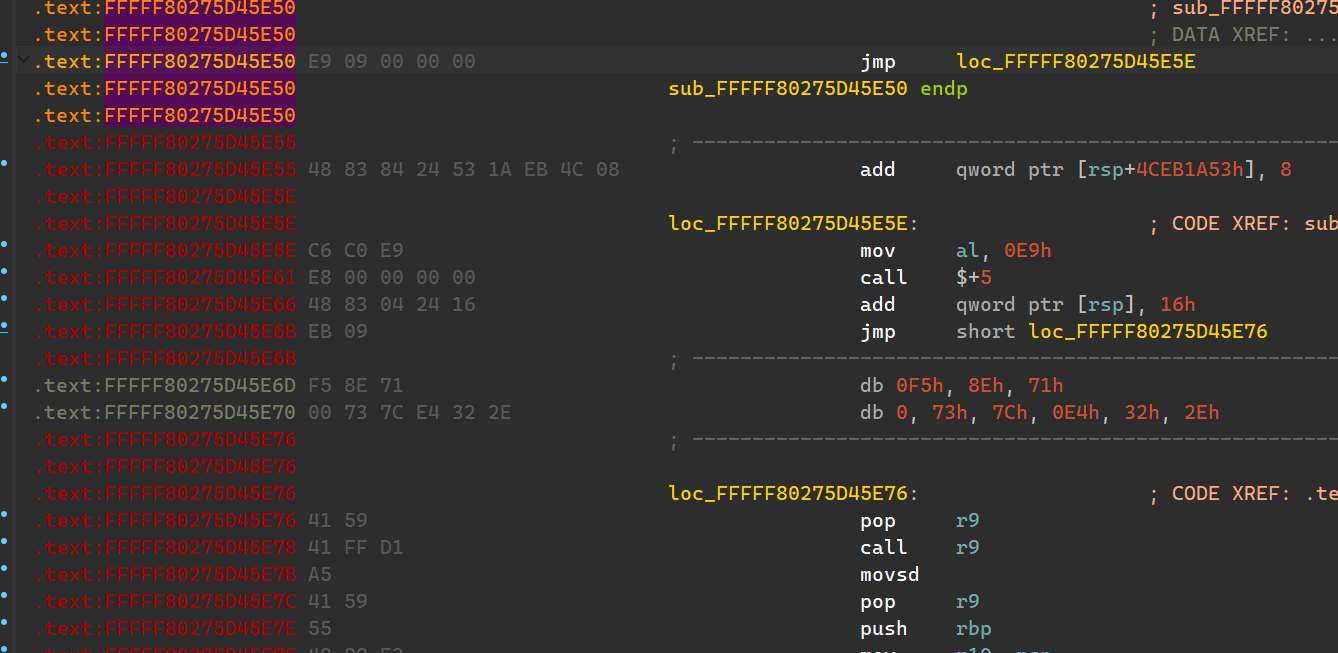Select hex bytes EB 09
This screenshot has height=653, width=1338.
pos(338,332)
